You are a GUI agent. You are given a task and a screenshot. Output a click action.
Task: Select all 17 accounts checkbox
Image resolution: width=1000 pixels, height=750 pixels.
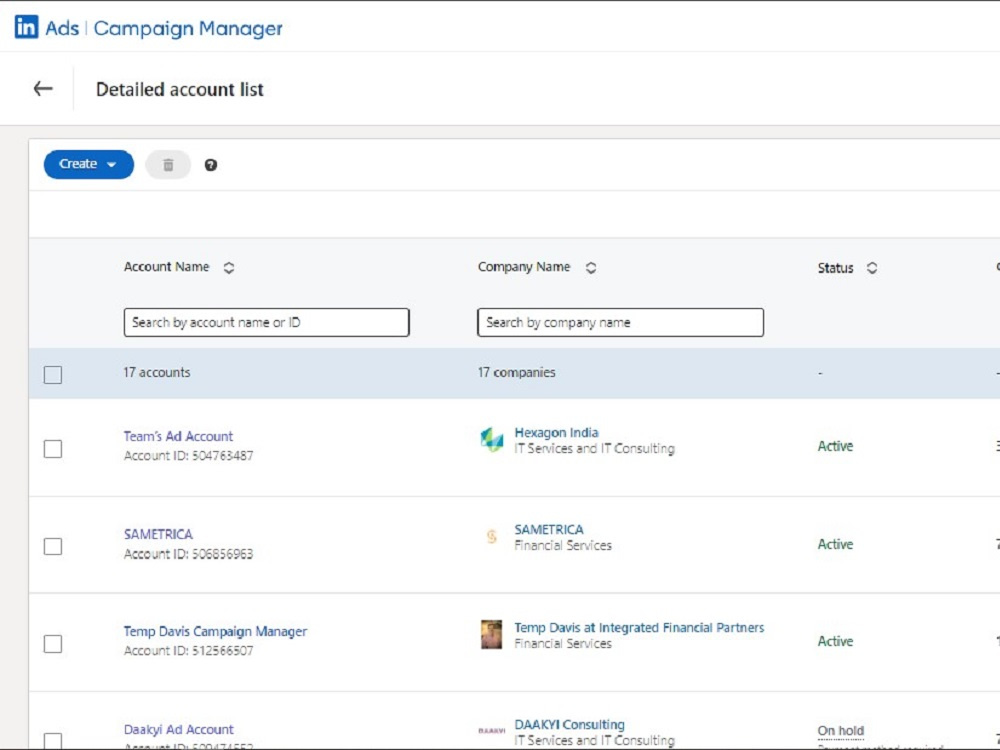coord(53,374)
